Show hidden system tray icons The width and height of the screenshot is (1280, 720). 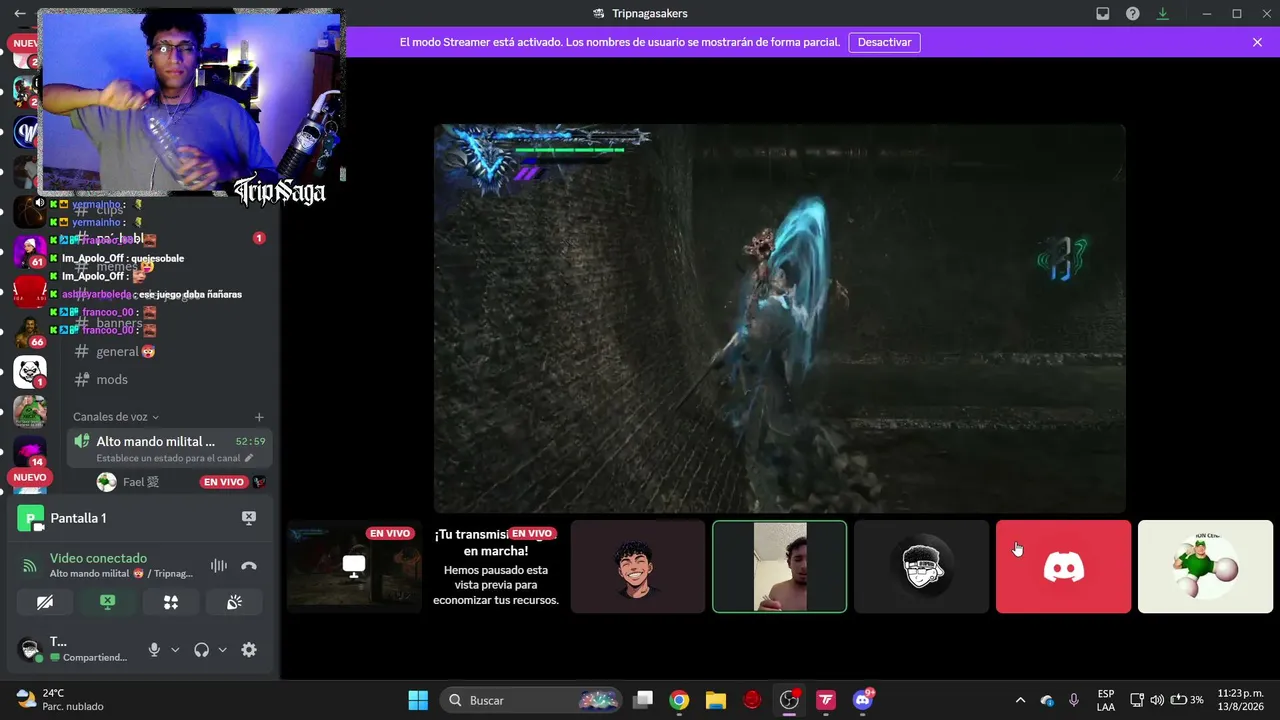(1020, 700)
